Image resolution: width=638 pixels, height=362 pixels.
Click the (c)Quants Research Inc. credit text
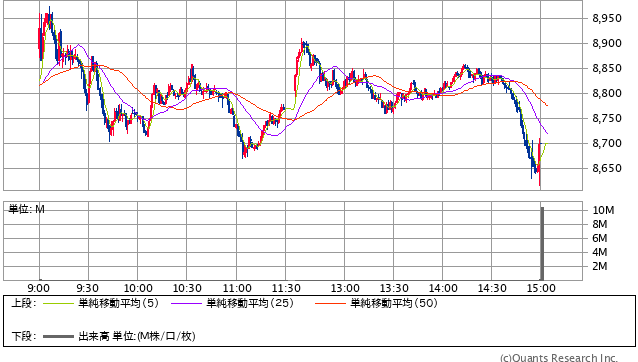(559, 358)
